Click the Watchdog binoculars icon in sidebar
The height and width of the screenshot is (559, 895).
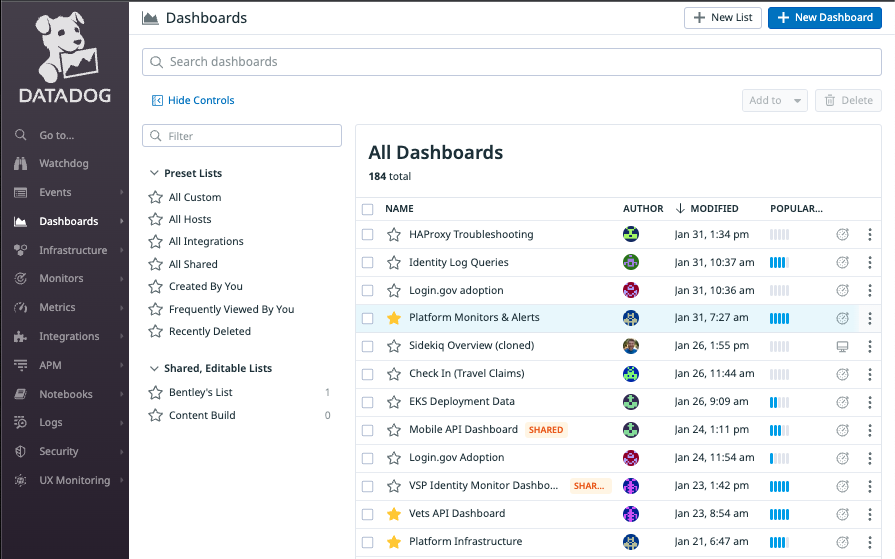pos(20,163)
